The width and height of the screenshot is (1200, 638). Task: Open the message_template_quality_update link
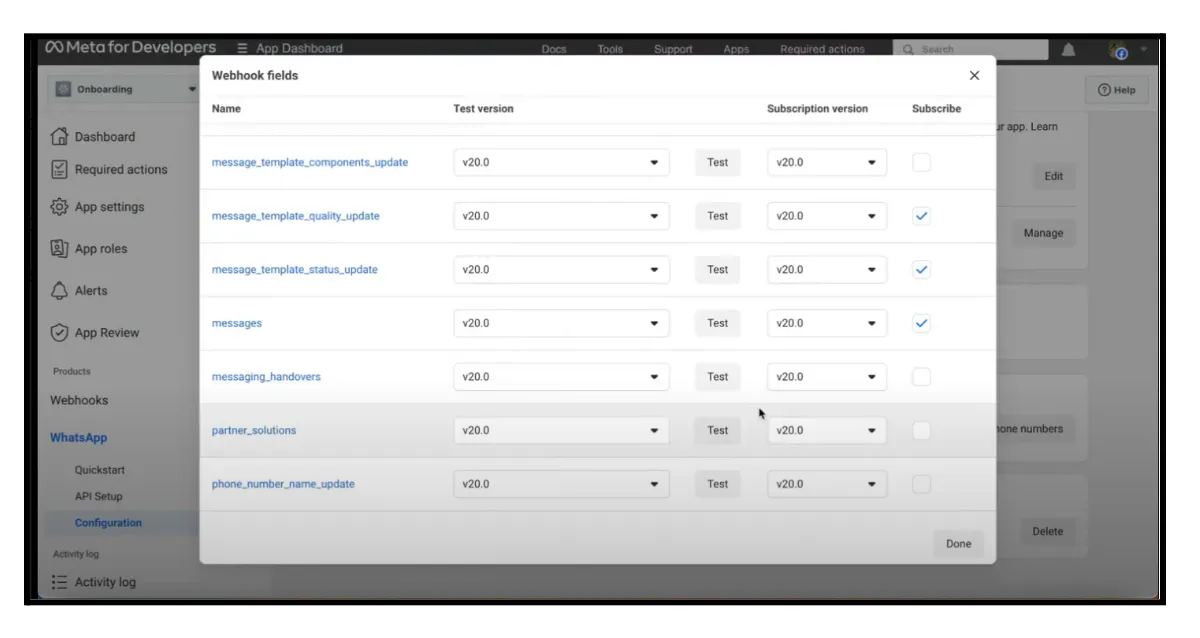pyautogui.click(x=296, y=216)
